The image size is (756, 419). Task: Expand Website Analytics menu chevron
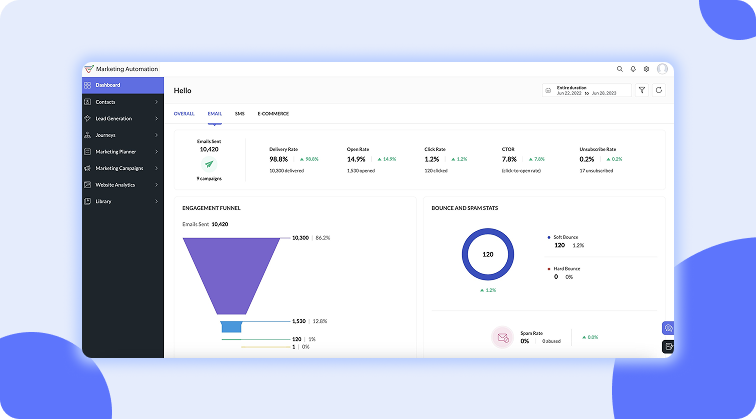(156, 185)
